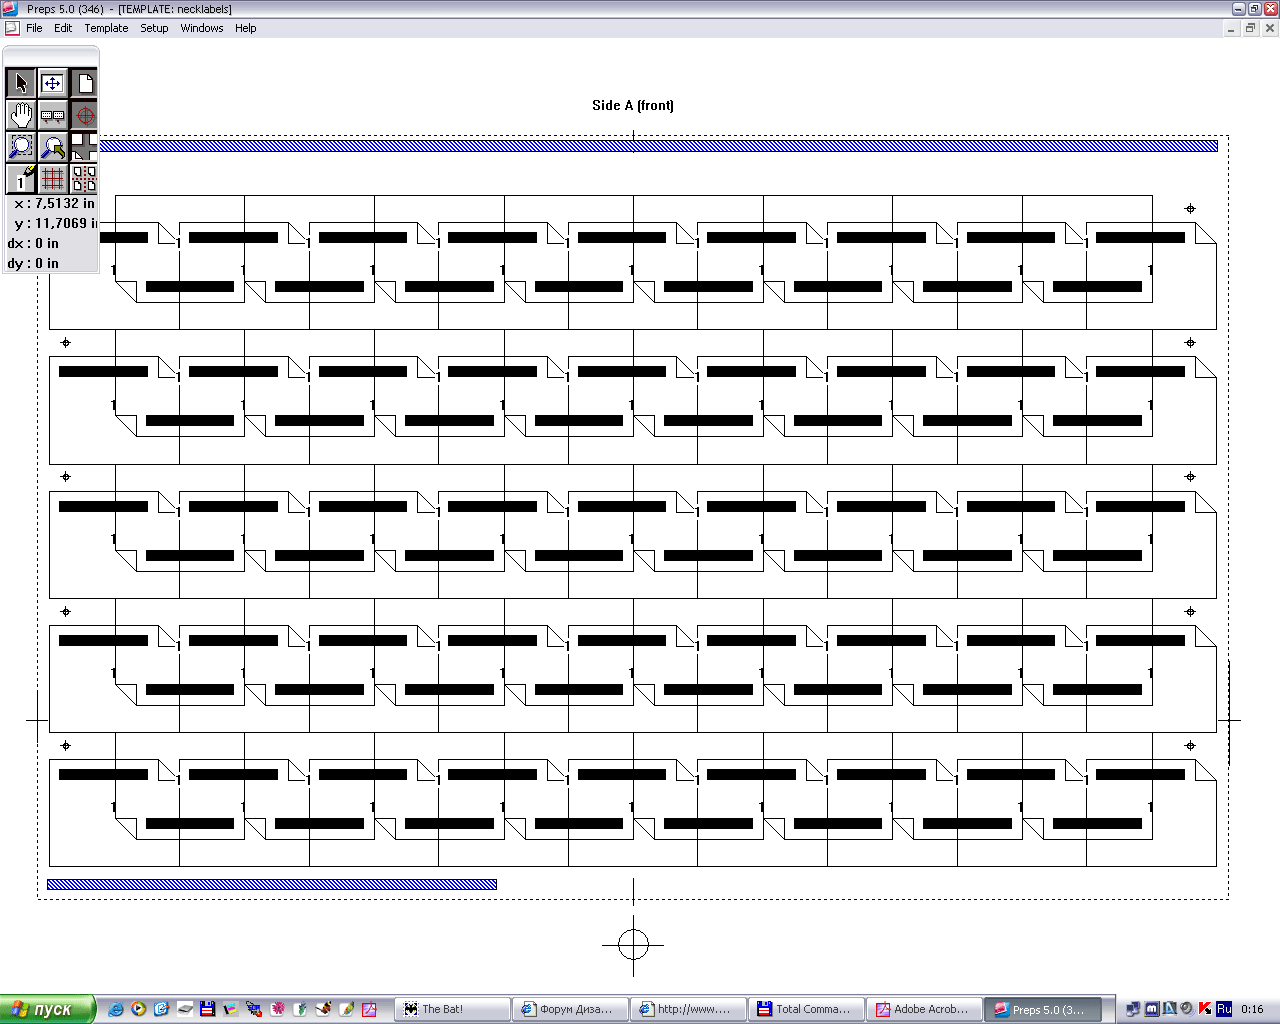Select the red crosshair register mark tool
Viewport: 1280px width, 1024px height.
84,115
